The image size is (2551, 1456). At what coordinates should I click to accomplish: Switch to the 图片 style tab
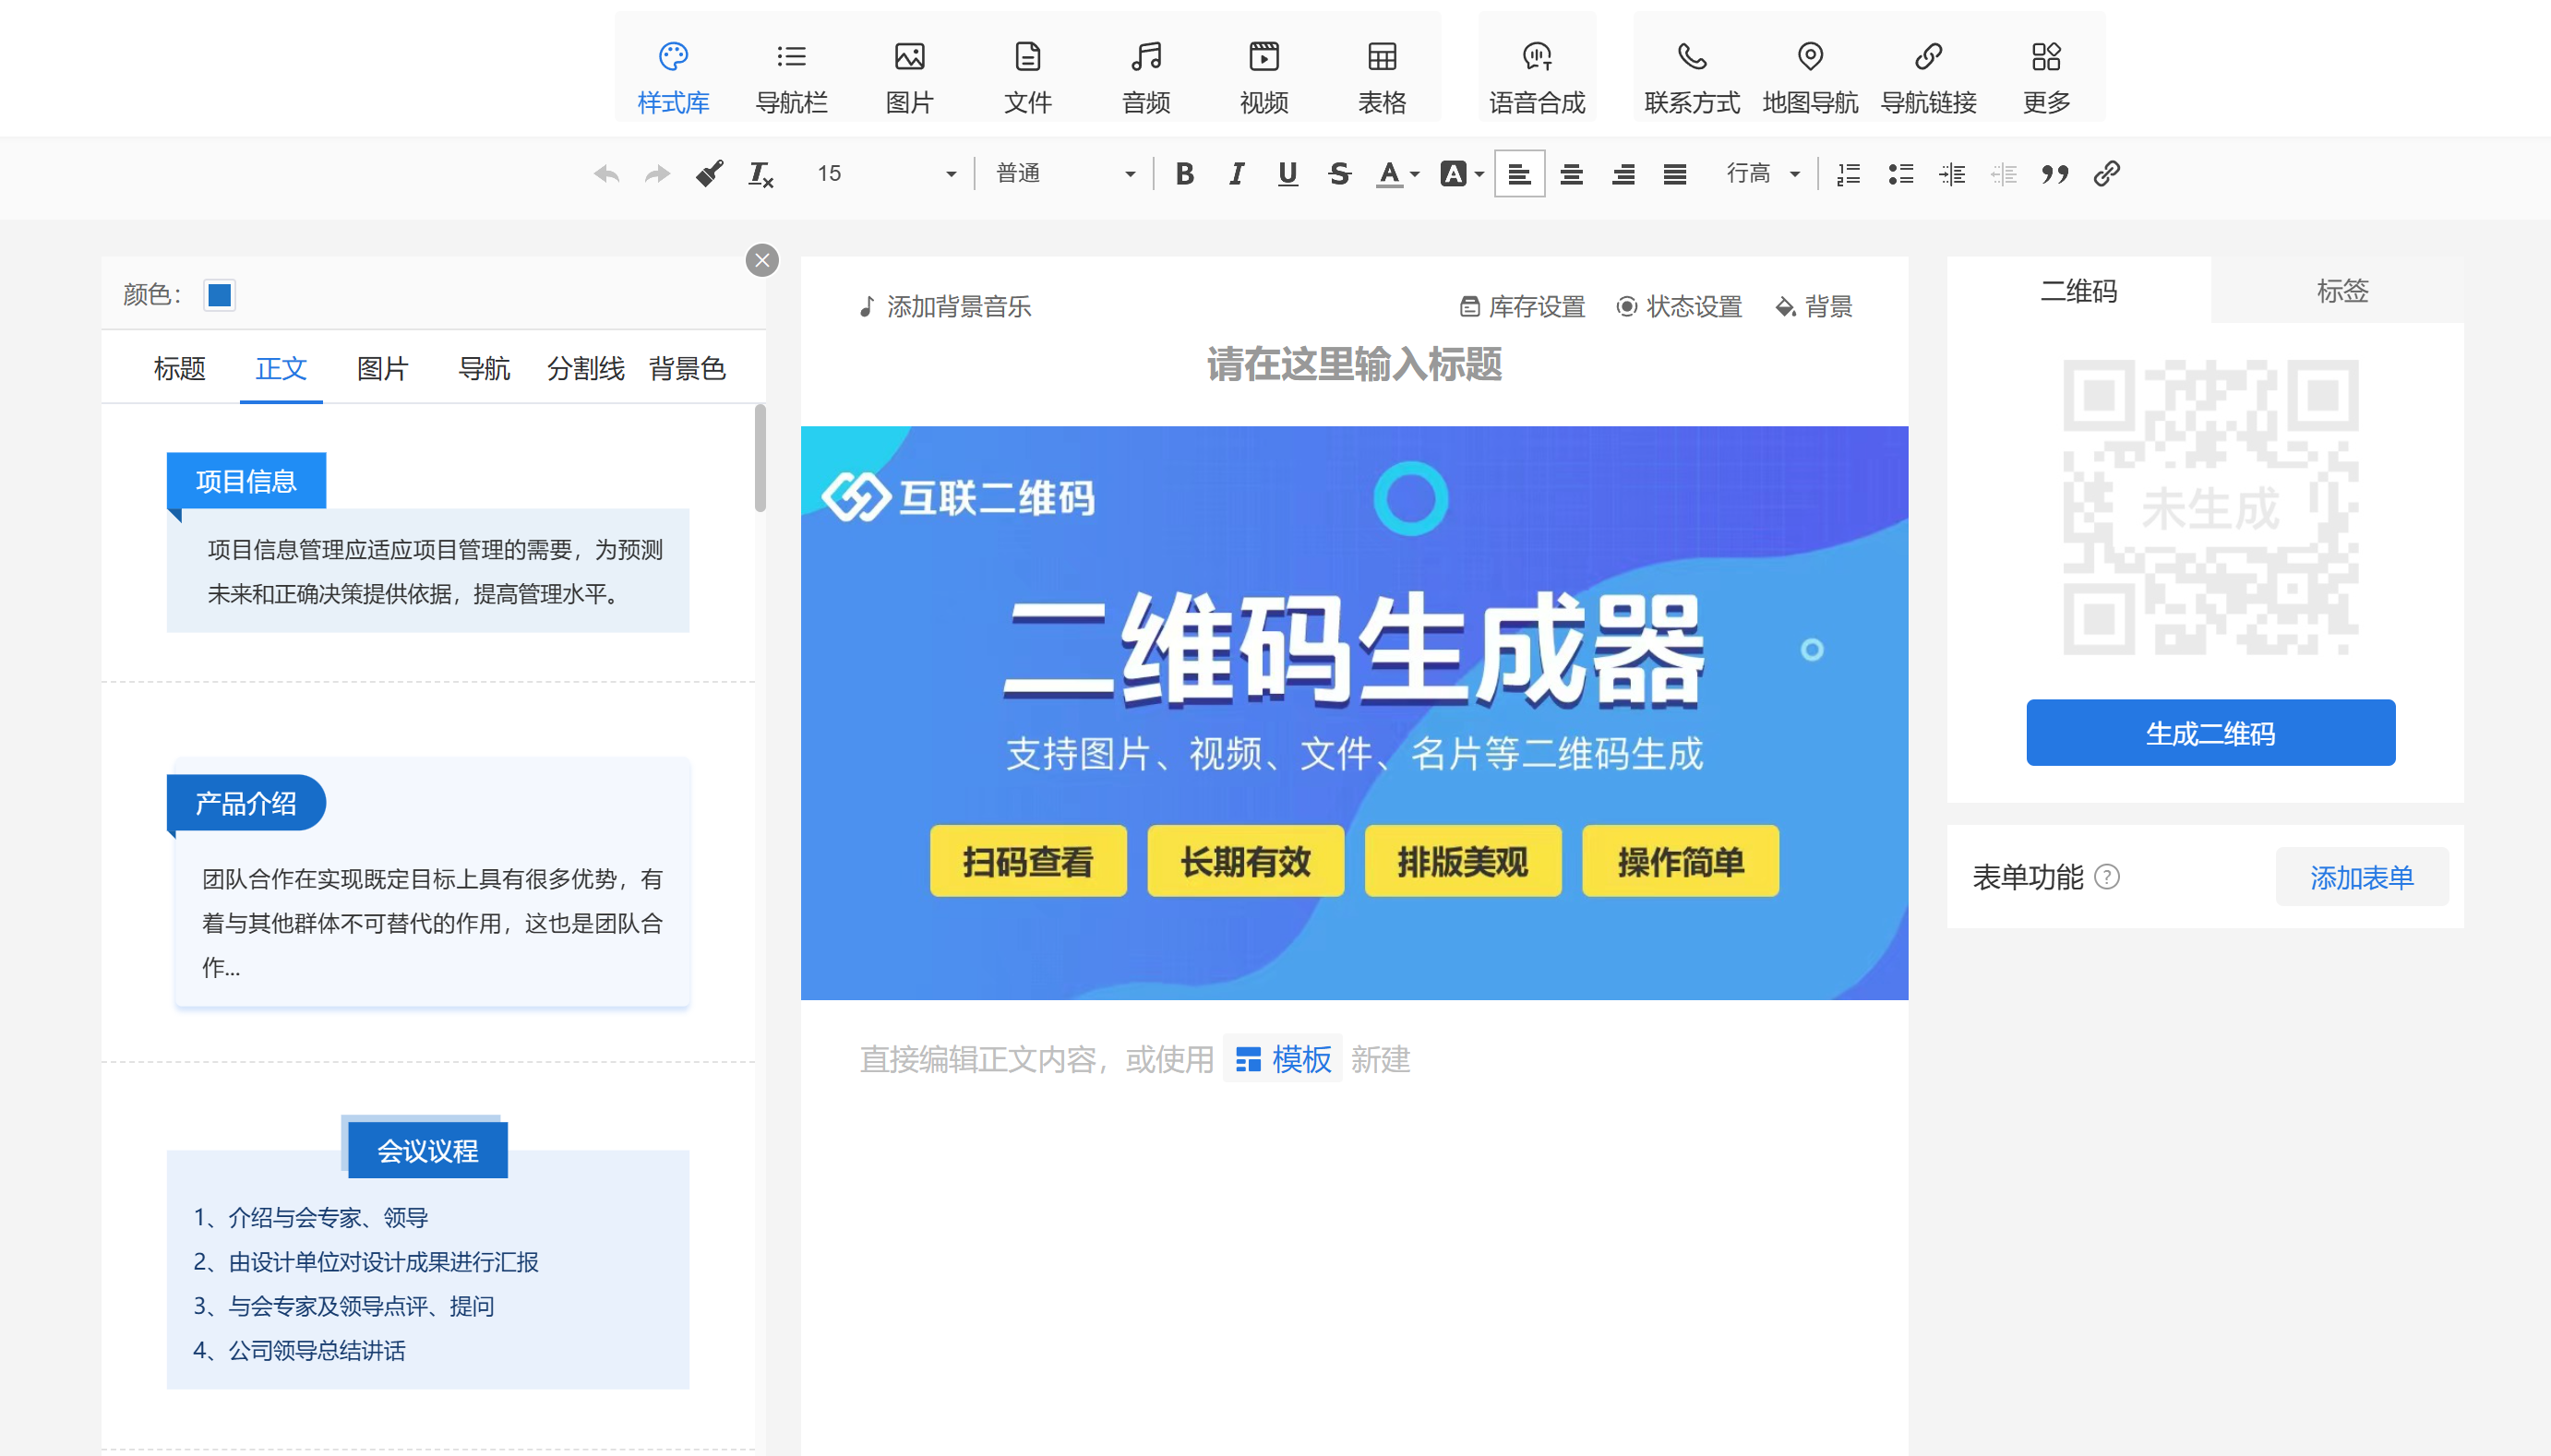(x=382, y=369)
